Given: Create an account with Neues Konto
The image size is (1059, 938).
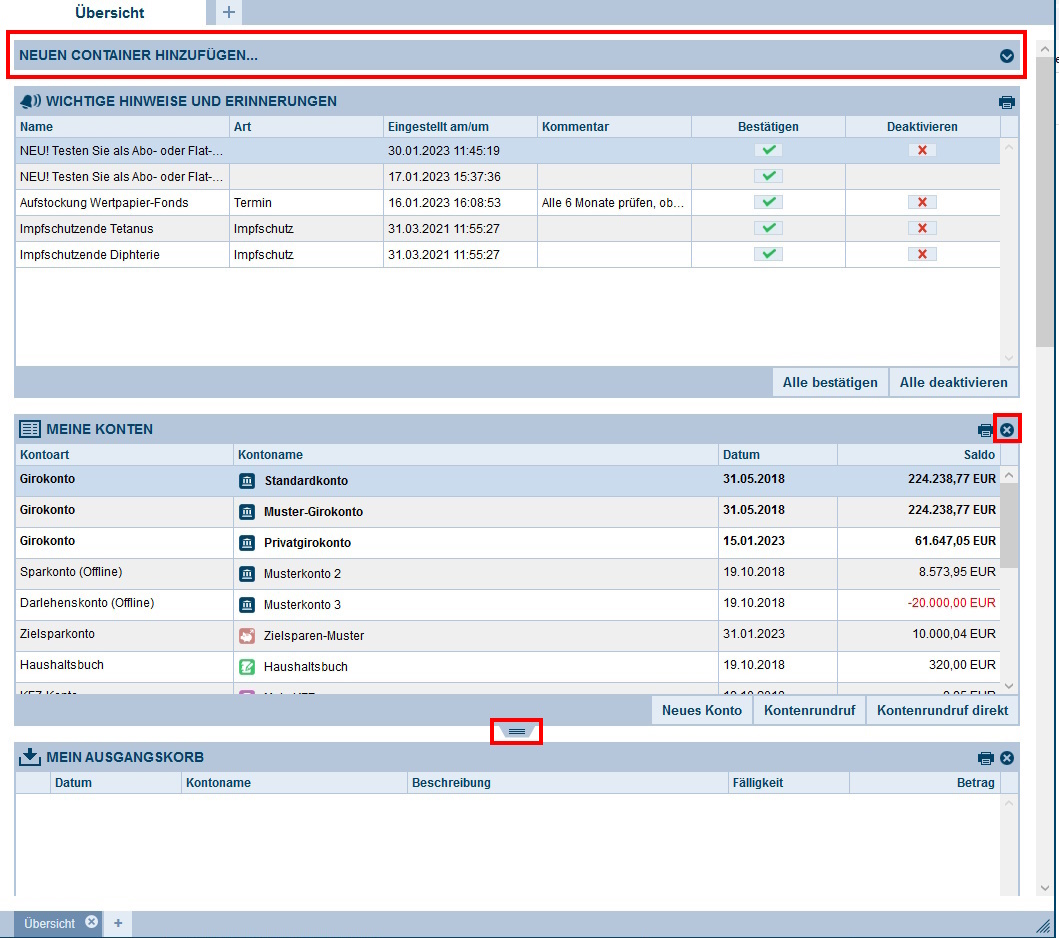Looking at the screenshot, I should tap(702, 710).
